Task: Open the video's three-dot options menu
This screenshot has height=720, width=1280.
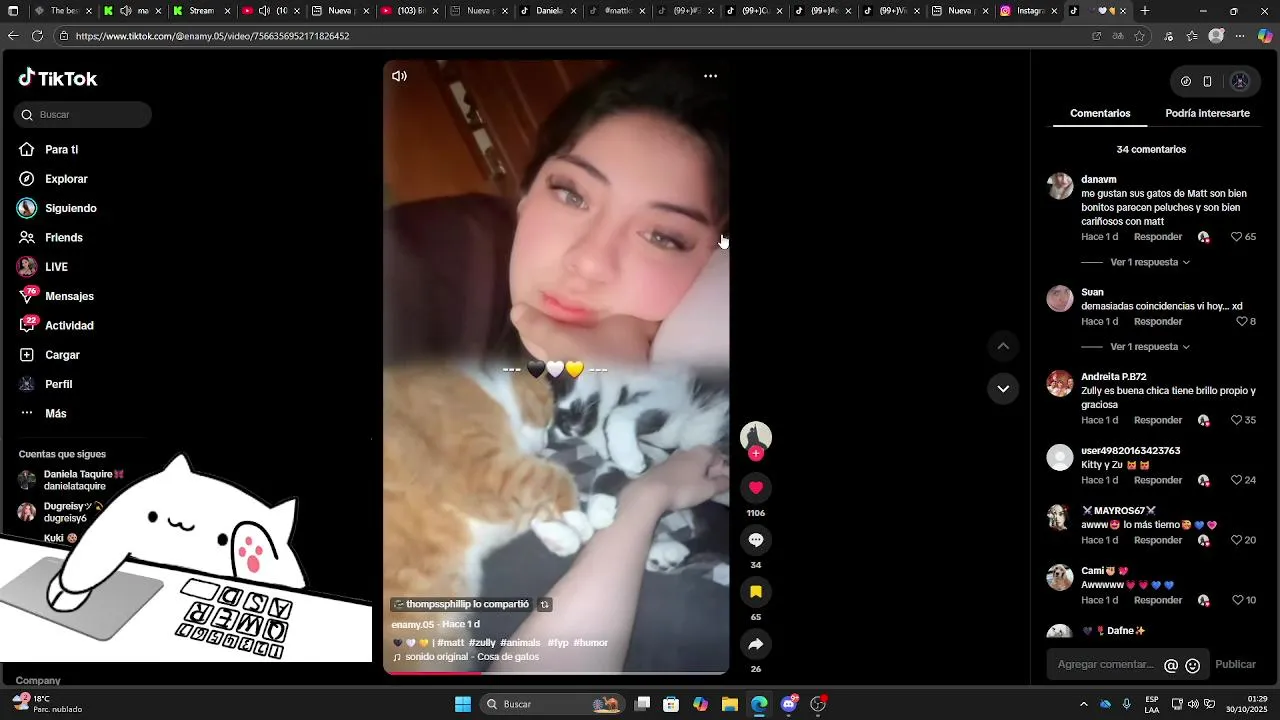Action: coord(710,76)
